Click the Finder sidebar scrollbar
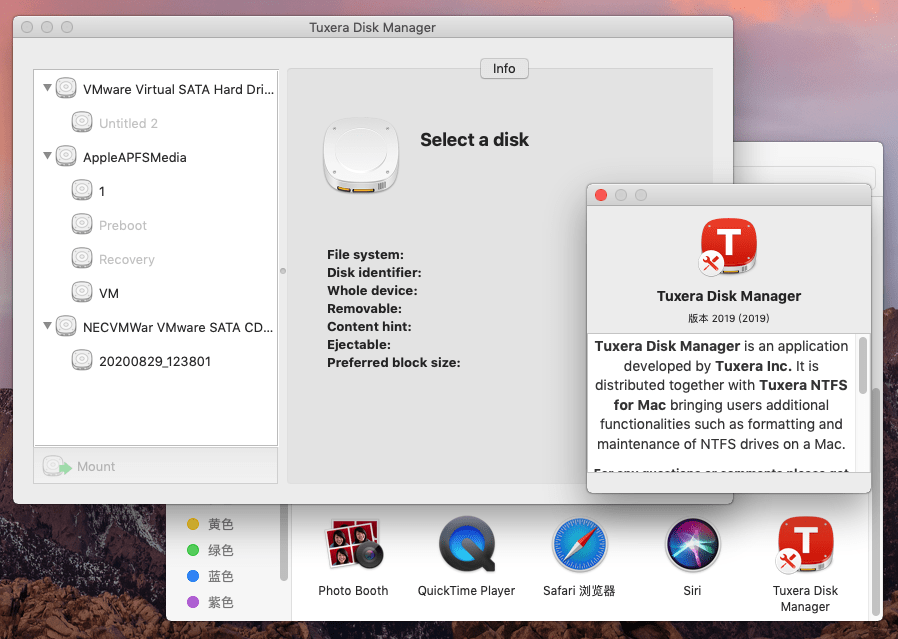This screenshot has width=898, height=639. pyautogui.click(x=283, y=543)
